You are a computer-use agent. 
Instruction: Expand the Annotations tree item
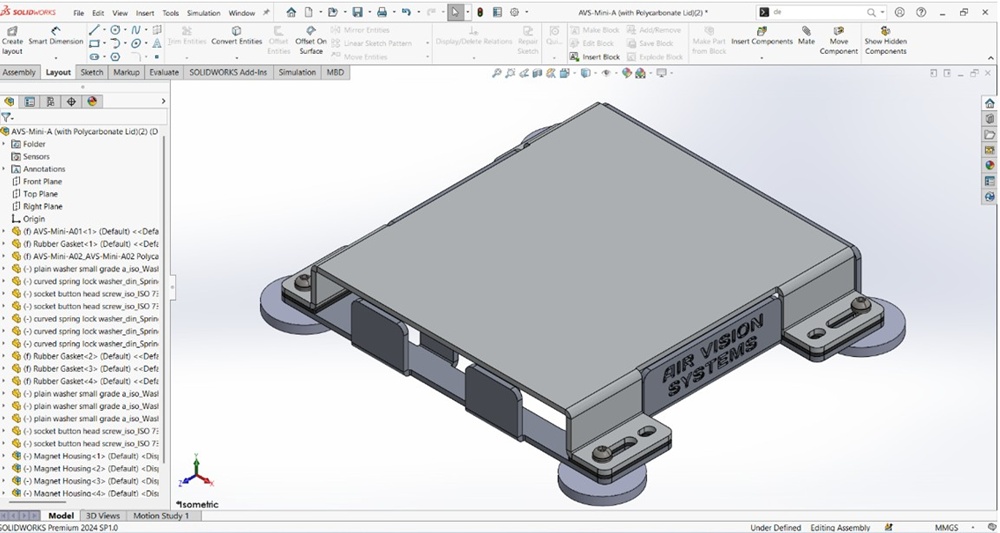[4, 169]
